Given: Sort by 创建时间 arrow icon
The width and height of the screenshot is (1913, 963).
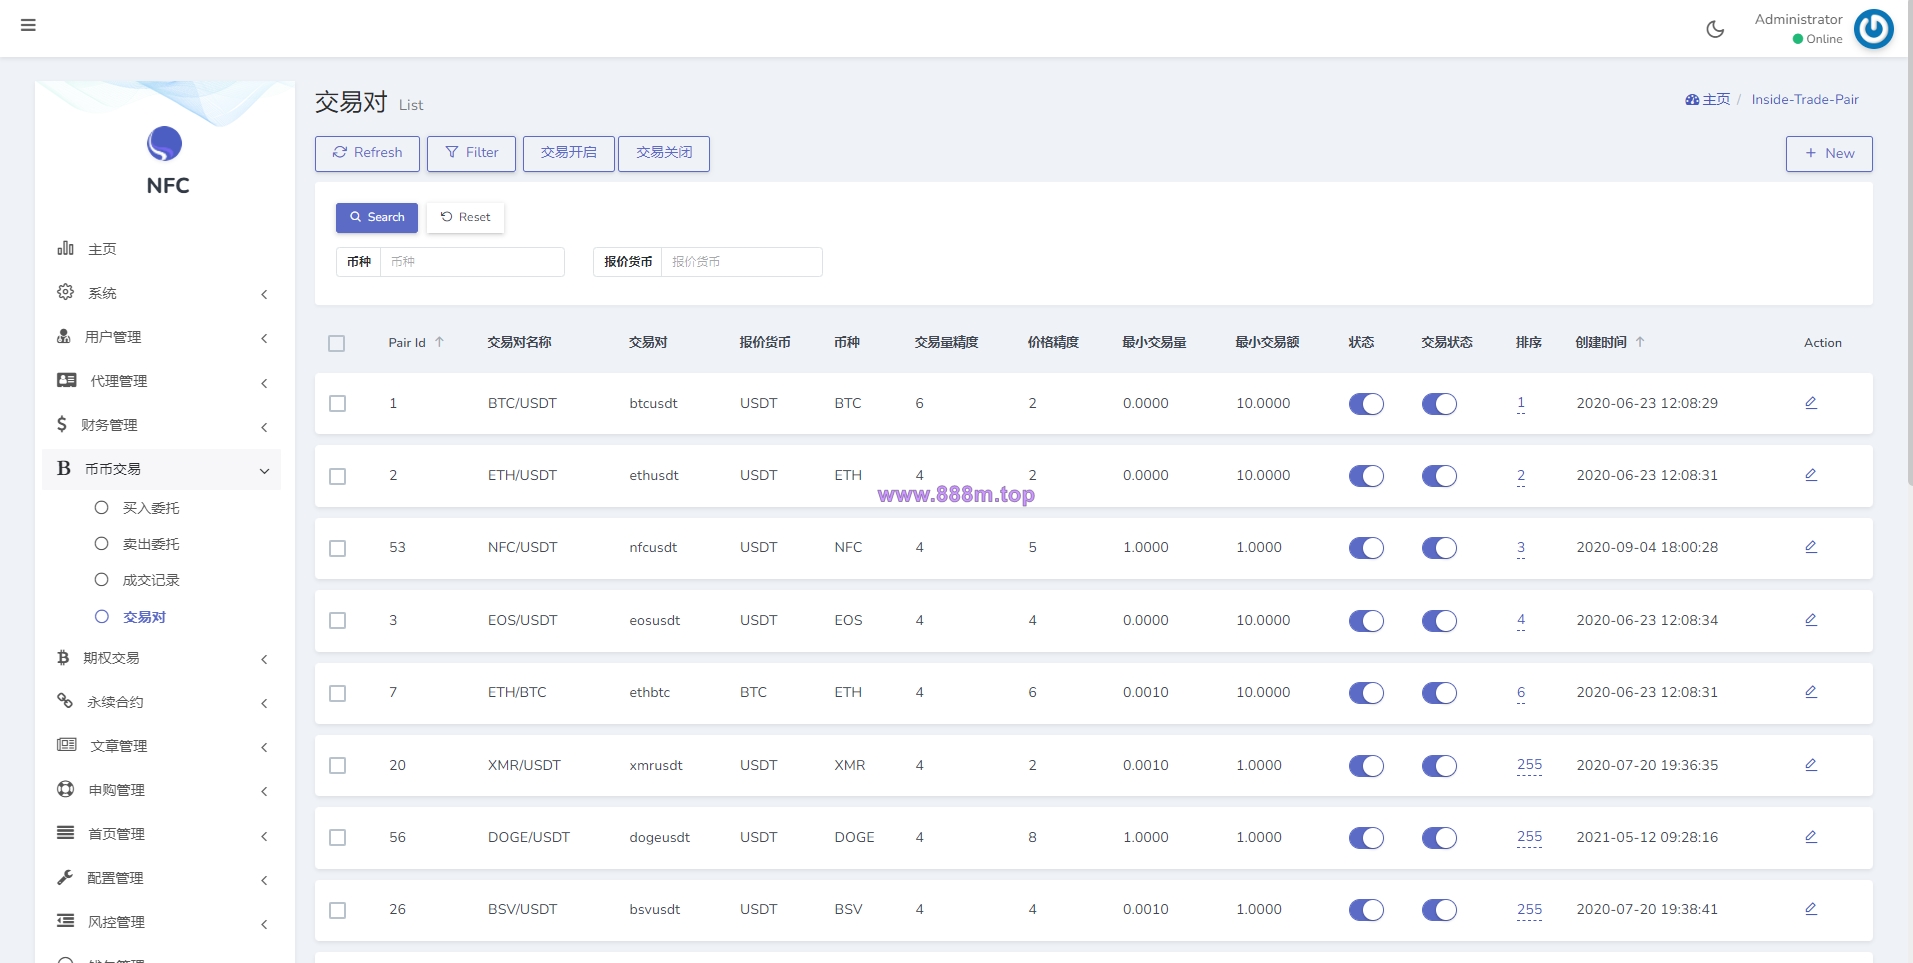Looking at the screenshot, I should pyautogui.click(x=1640, y=342).
